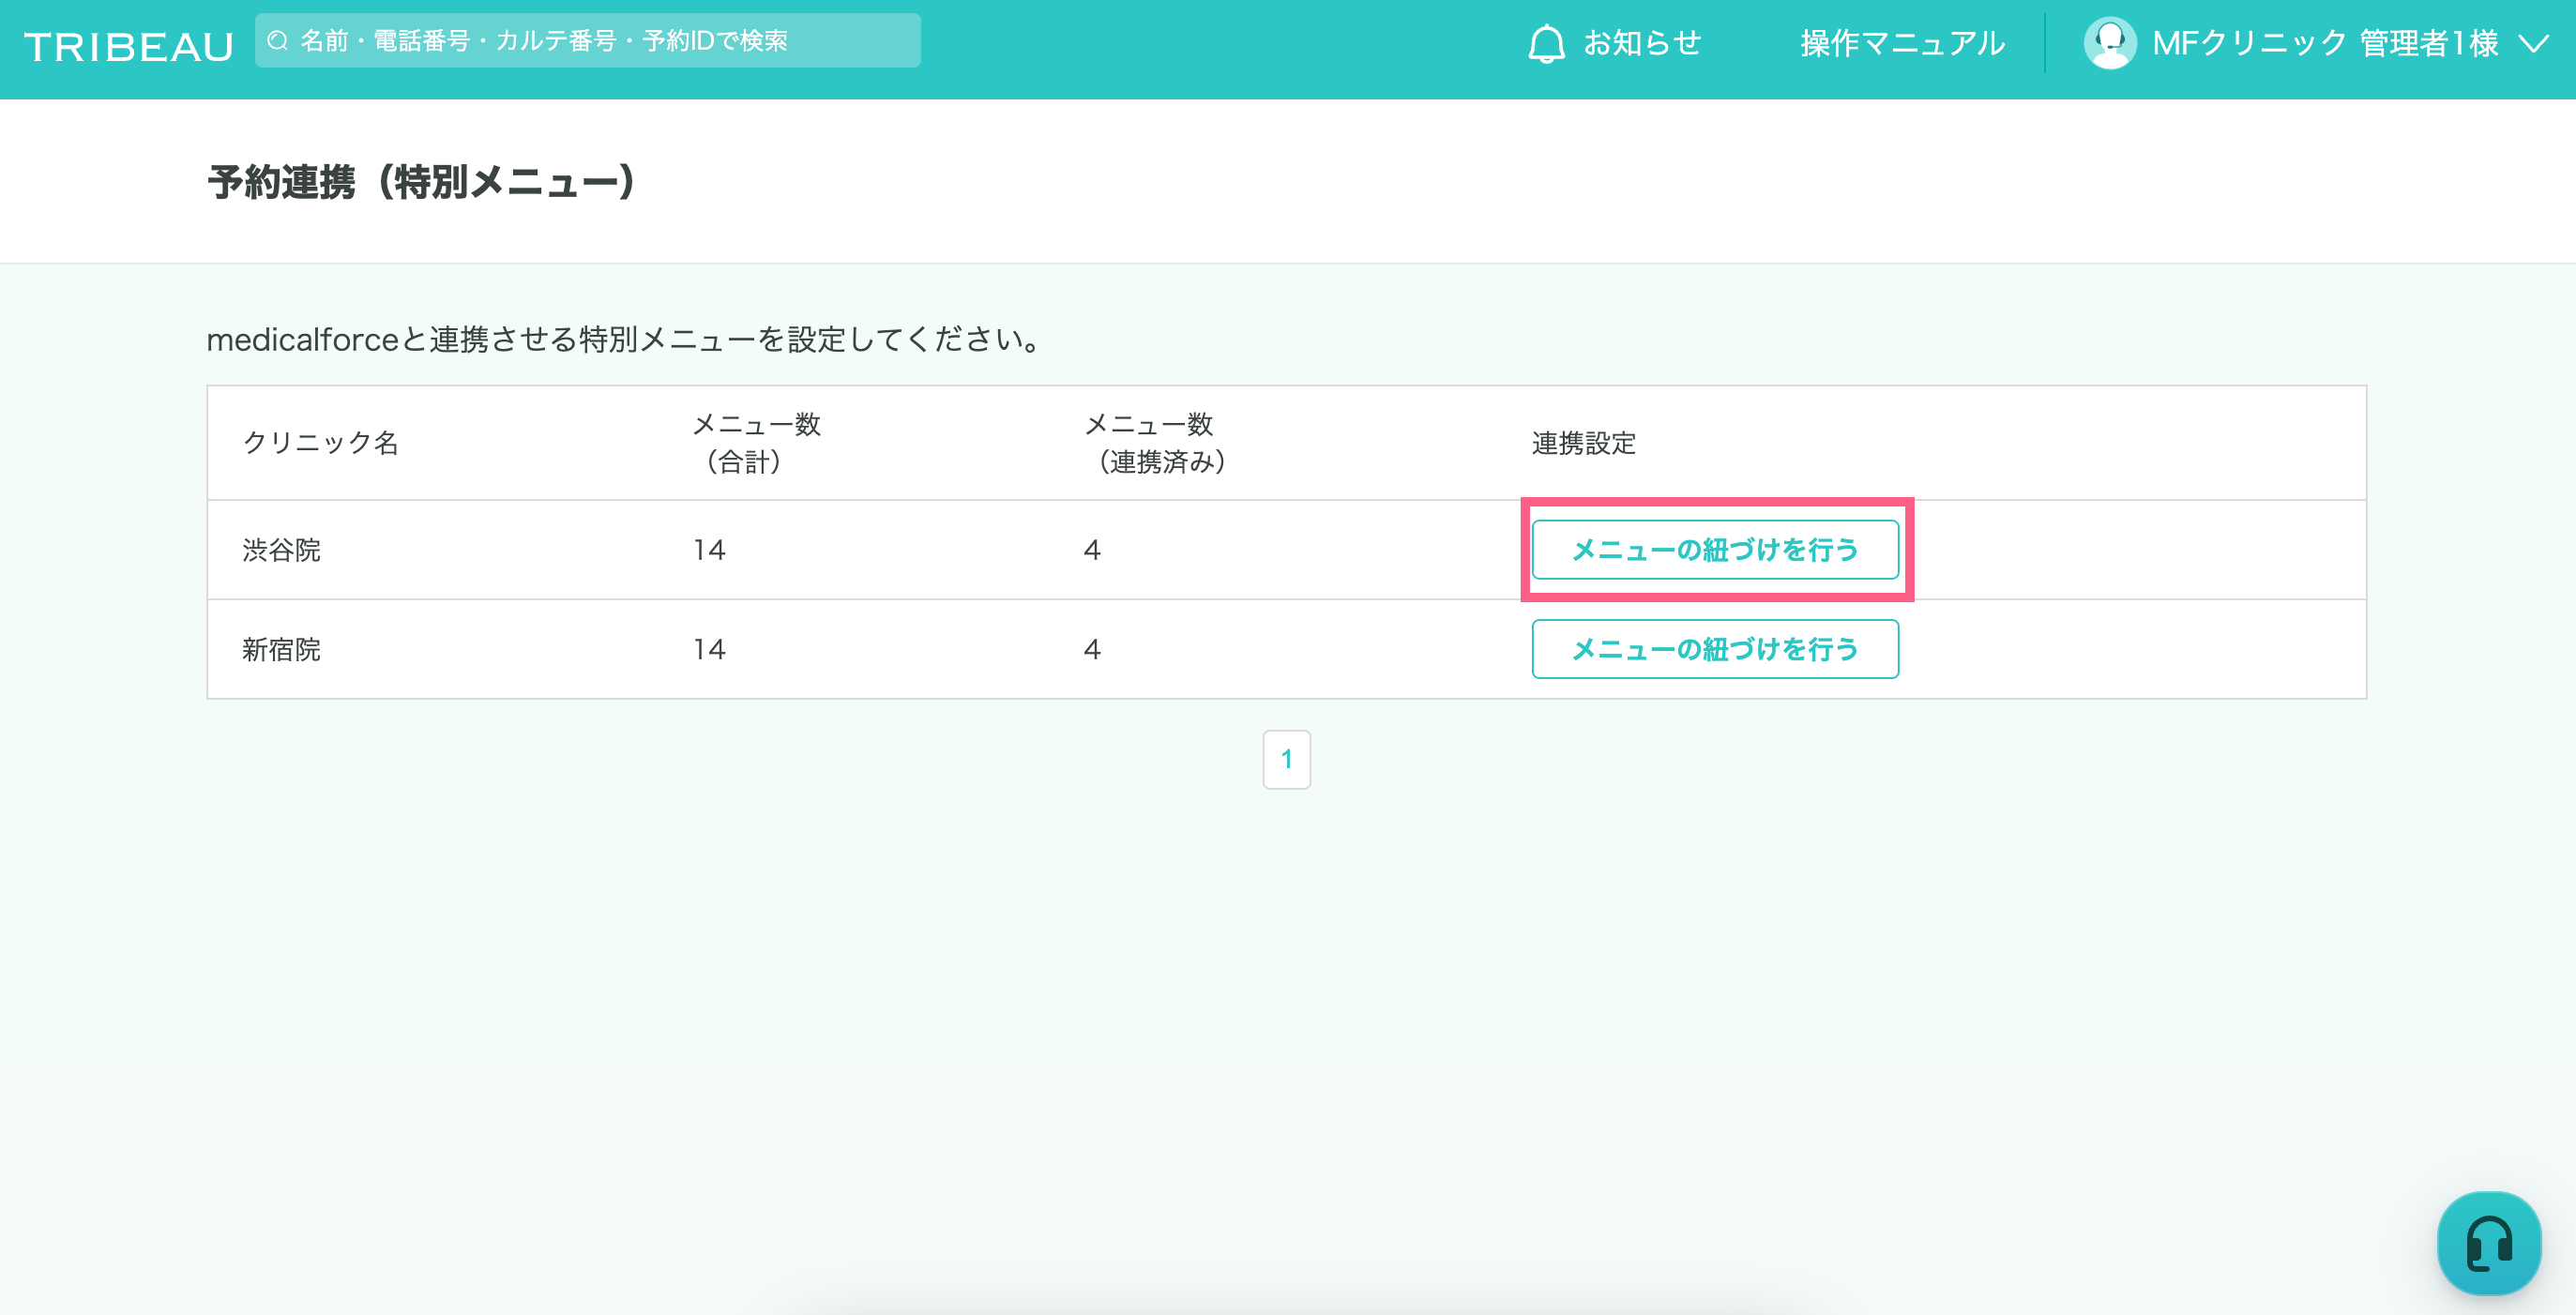Click the 新宿院 clinic name cell
The image size is (2576, 1315).
click(x=281, y=649)
